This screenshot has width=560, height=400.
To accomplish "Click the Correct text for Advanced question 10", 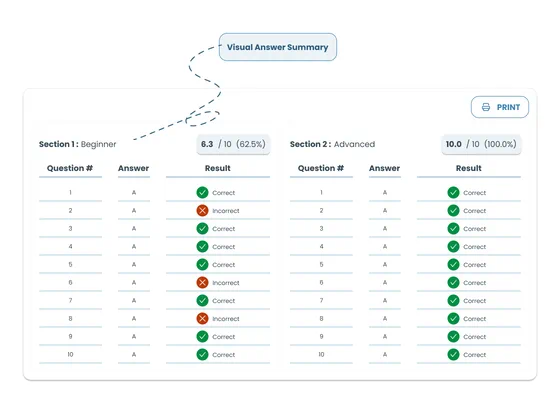I will point(475,355).
